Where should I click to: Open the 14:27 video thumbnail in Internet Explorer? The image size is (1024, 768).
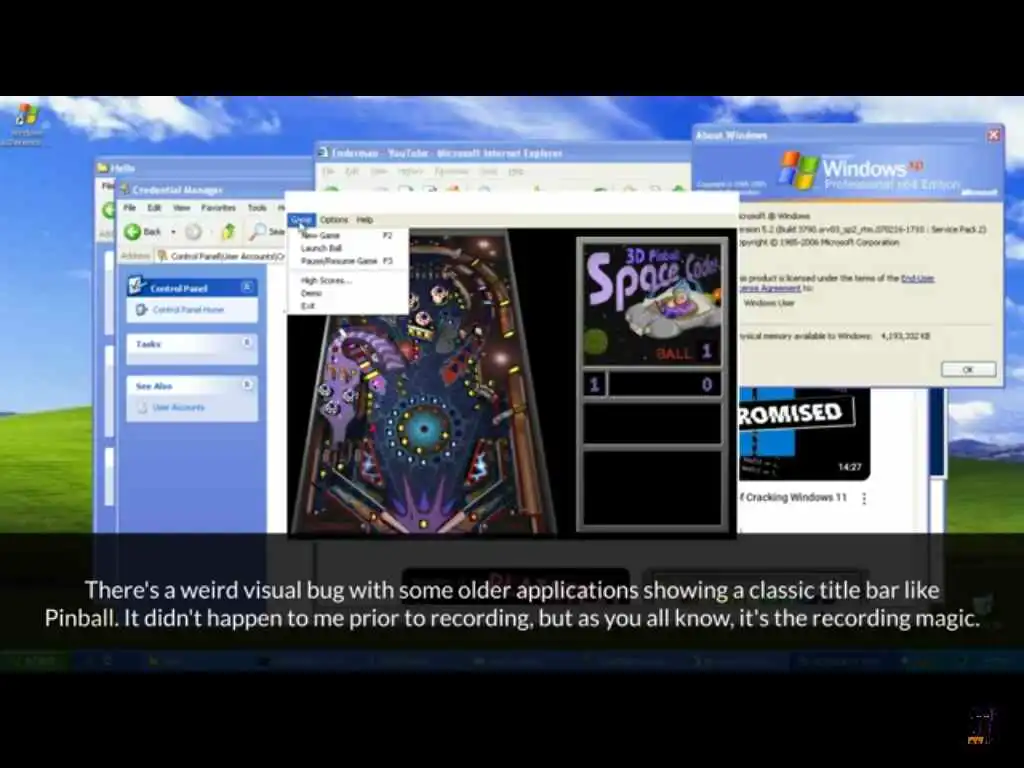coord(804,433)
